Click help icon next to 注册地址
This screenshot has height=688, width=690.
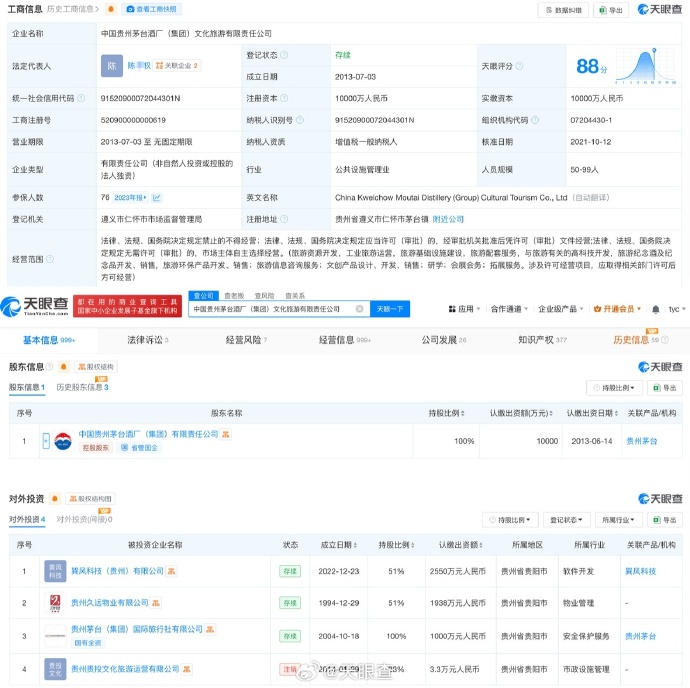tap(284, 219)
